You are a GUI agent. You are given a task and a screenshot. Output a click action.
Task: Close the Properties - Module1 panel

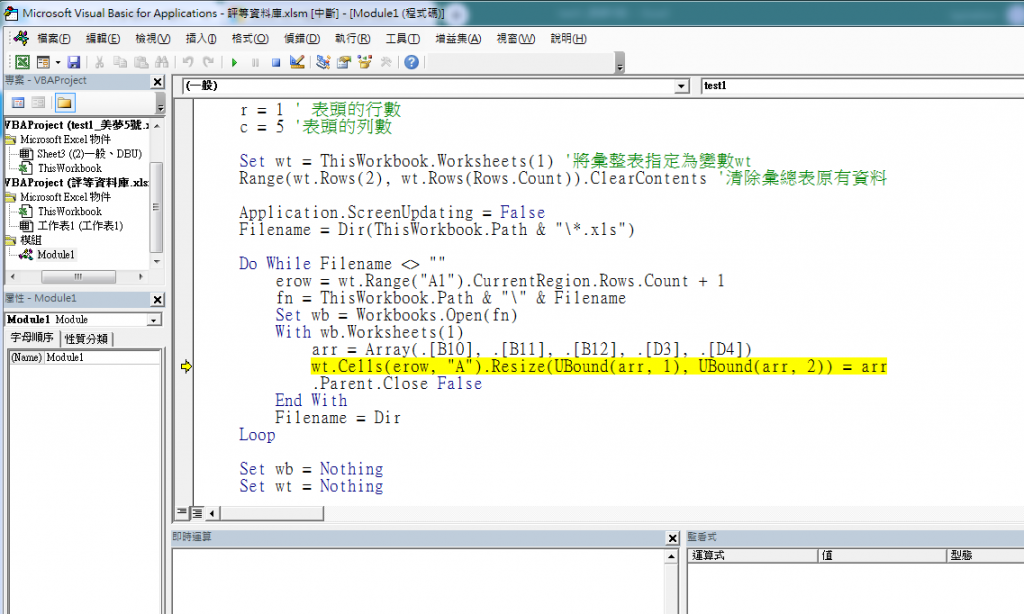point(157,299)
